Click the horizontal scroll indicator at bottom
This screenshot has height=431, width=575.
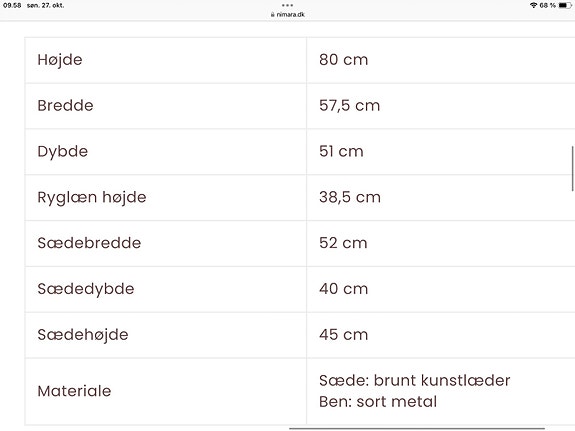tap(417, 428)
